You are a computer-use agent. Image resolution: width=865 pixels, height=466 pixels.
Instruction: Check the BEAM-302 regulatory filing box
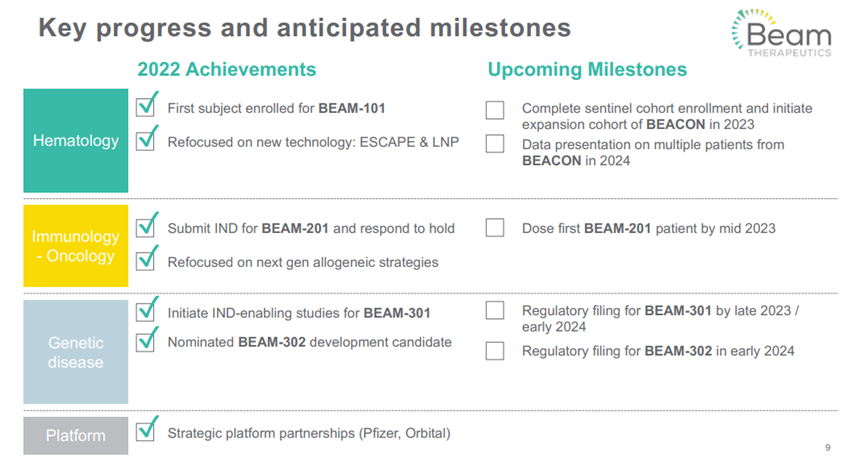495,351
